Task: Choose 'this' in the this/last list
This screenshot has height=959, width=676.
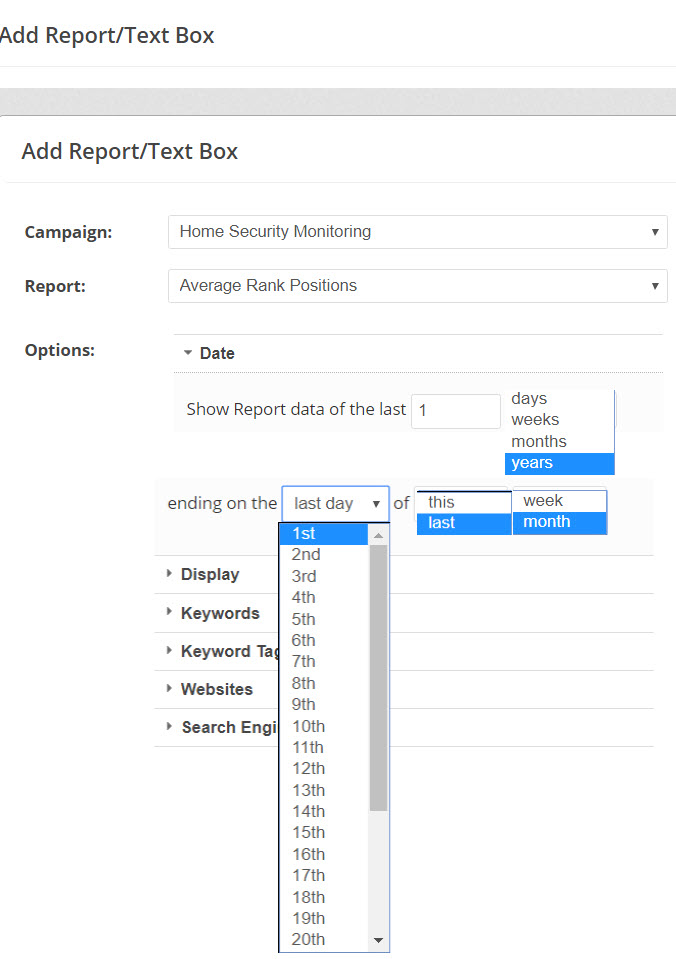Action: (441, 502)
